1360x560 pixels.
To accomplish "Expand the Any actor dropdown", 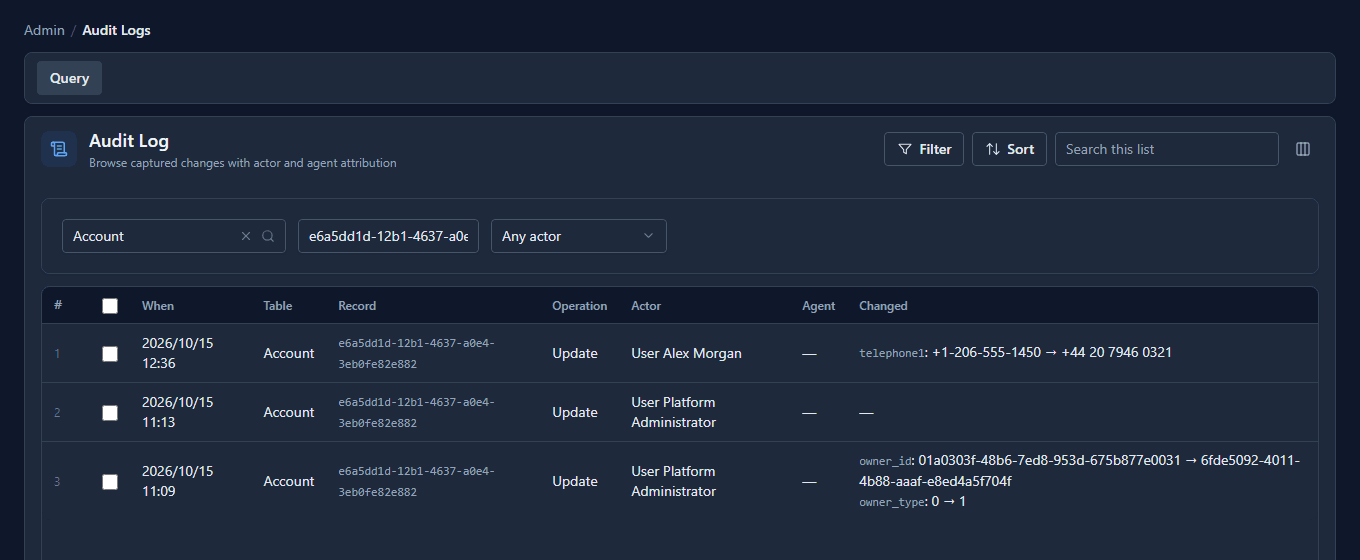I will coord(578,236).
